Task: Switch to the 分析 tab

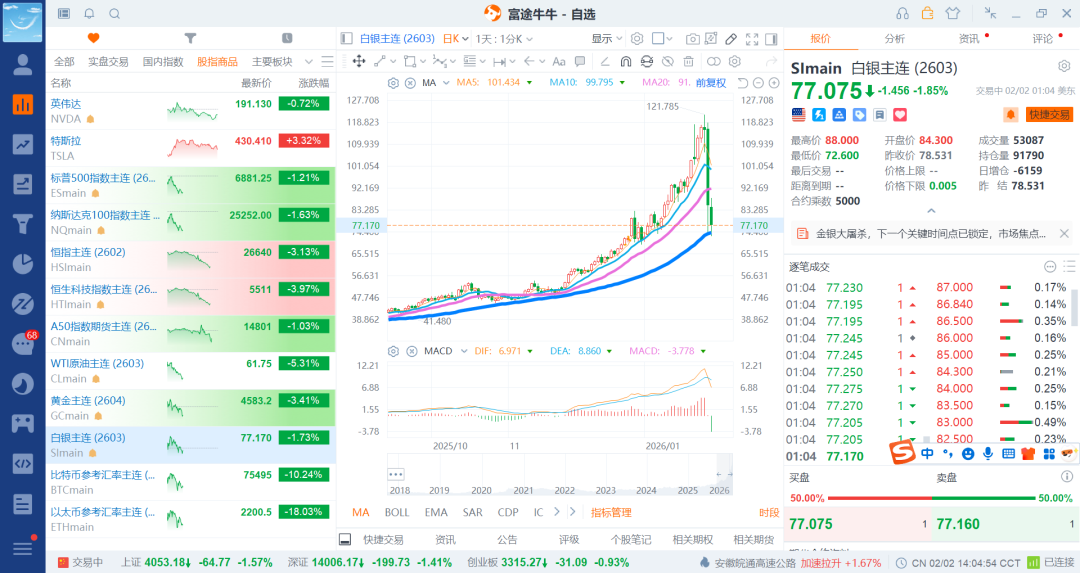Action: pyautogui.click(x=895, y=39)
